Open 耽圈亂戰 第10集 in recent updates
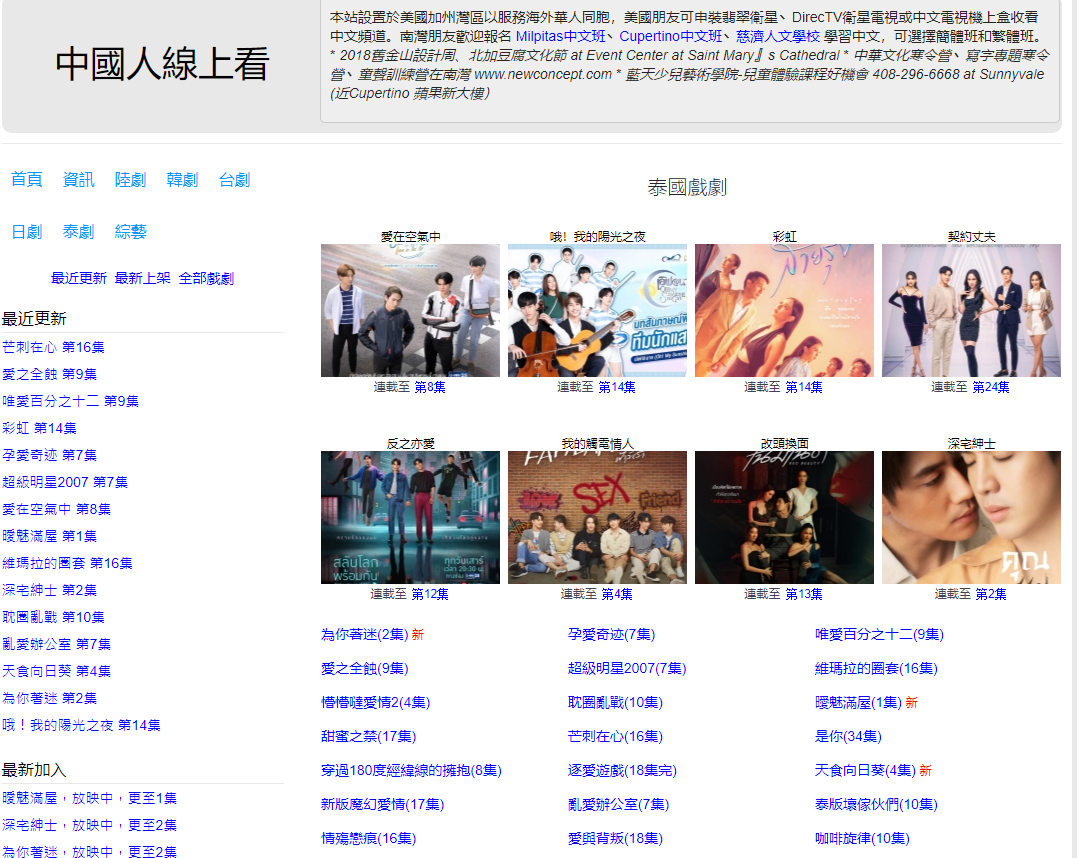1077x858 pixels. point(54,617)
